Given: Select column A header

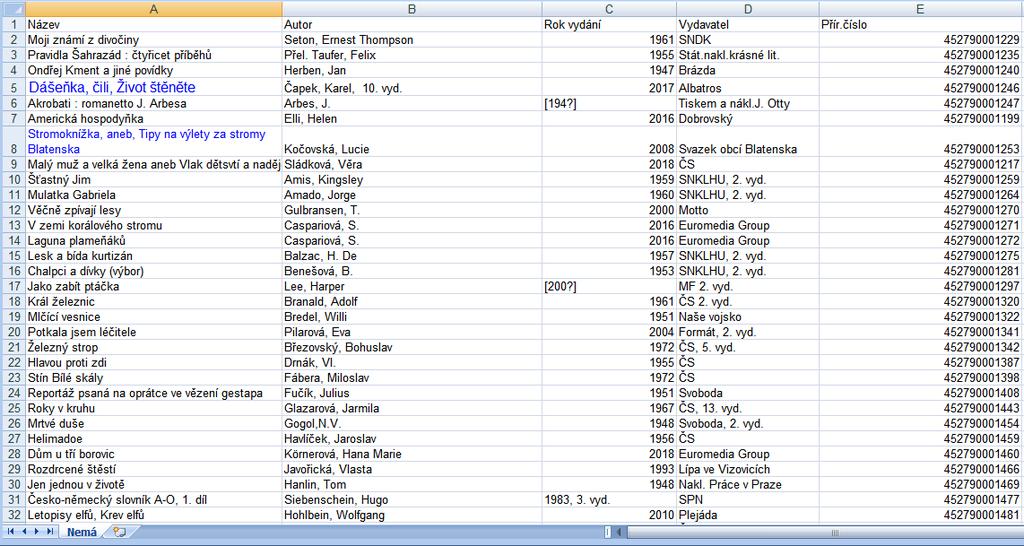Looking at the screenshot, I should tap(153, 9).
